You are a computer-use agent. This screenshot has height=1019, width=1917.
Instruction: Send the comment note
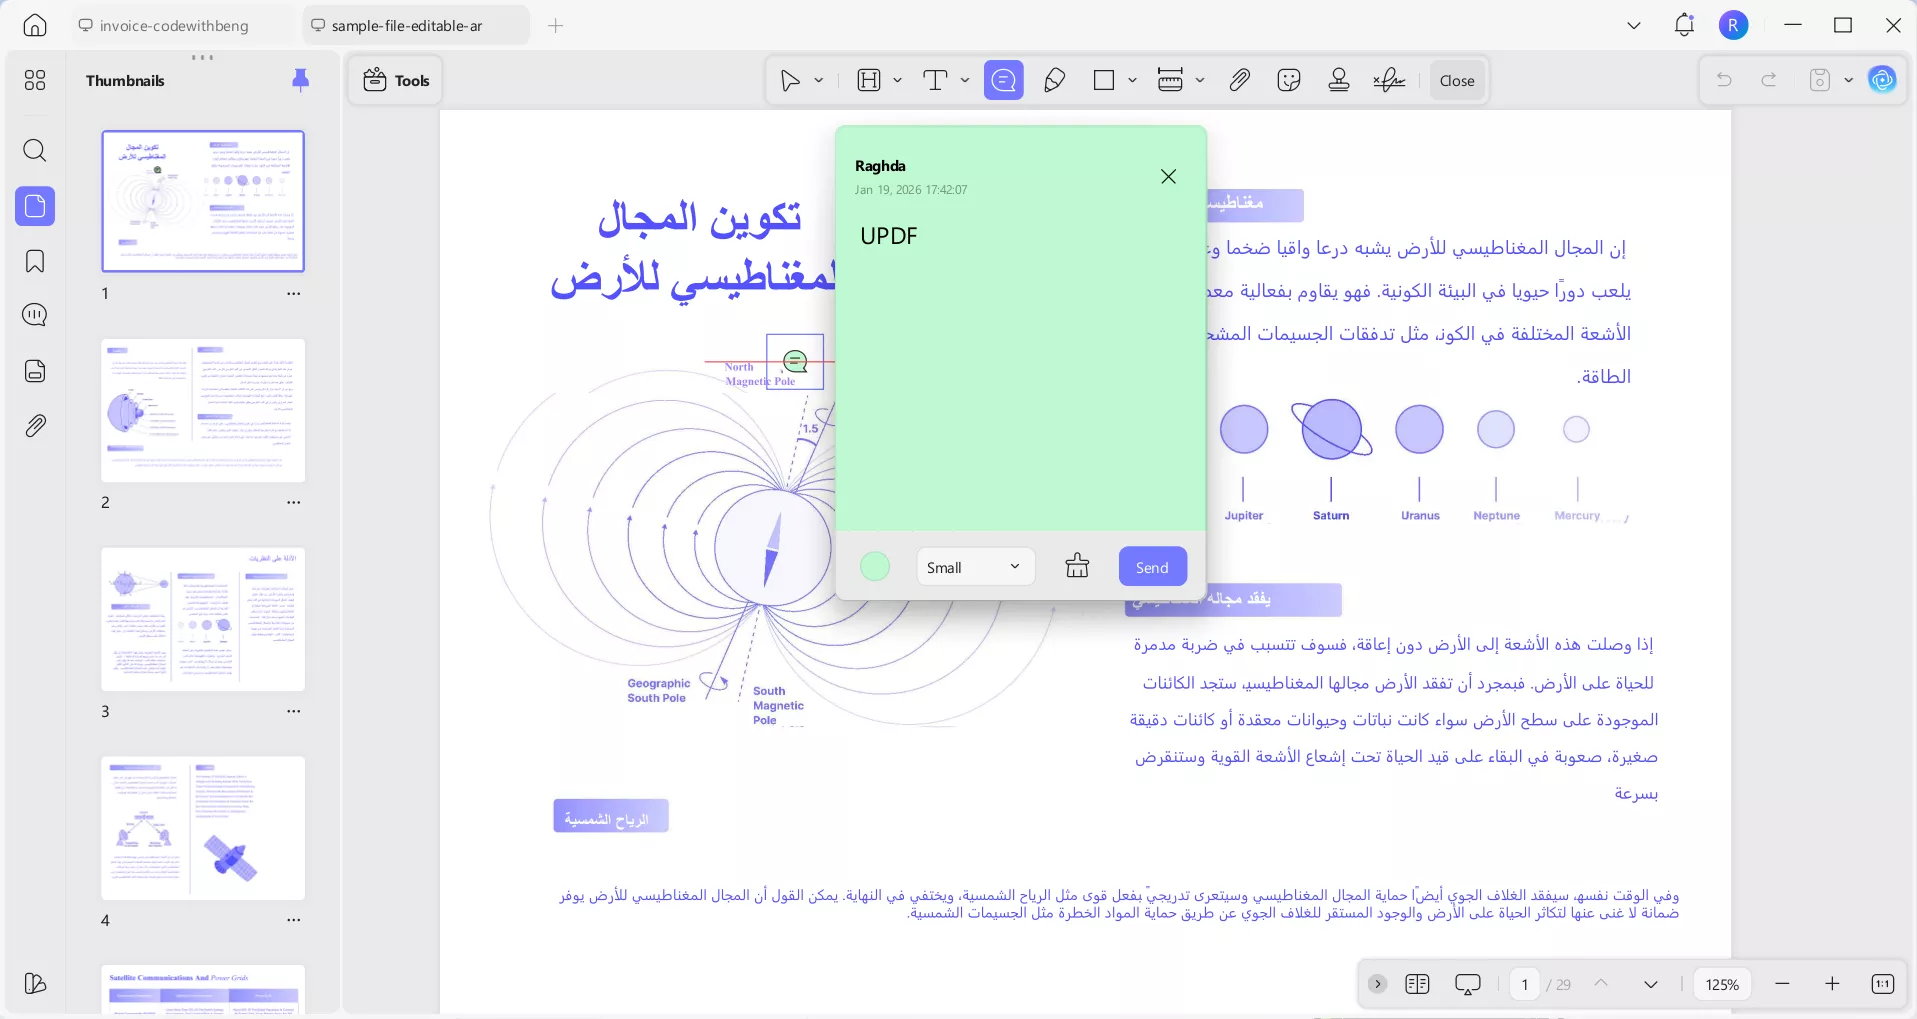[1152, 567]
